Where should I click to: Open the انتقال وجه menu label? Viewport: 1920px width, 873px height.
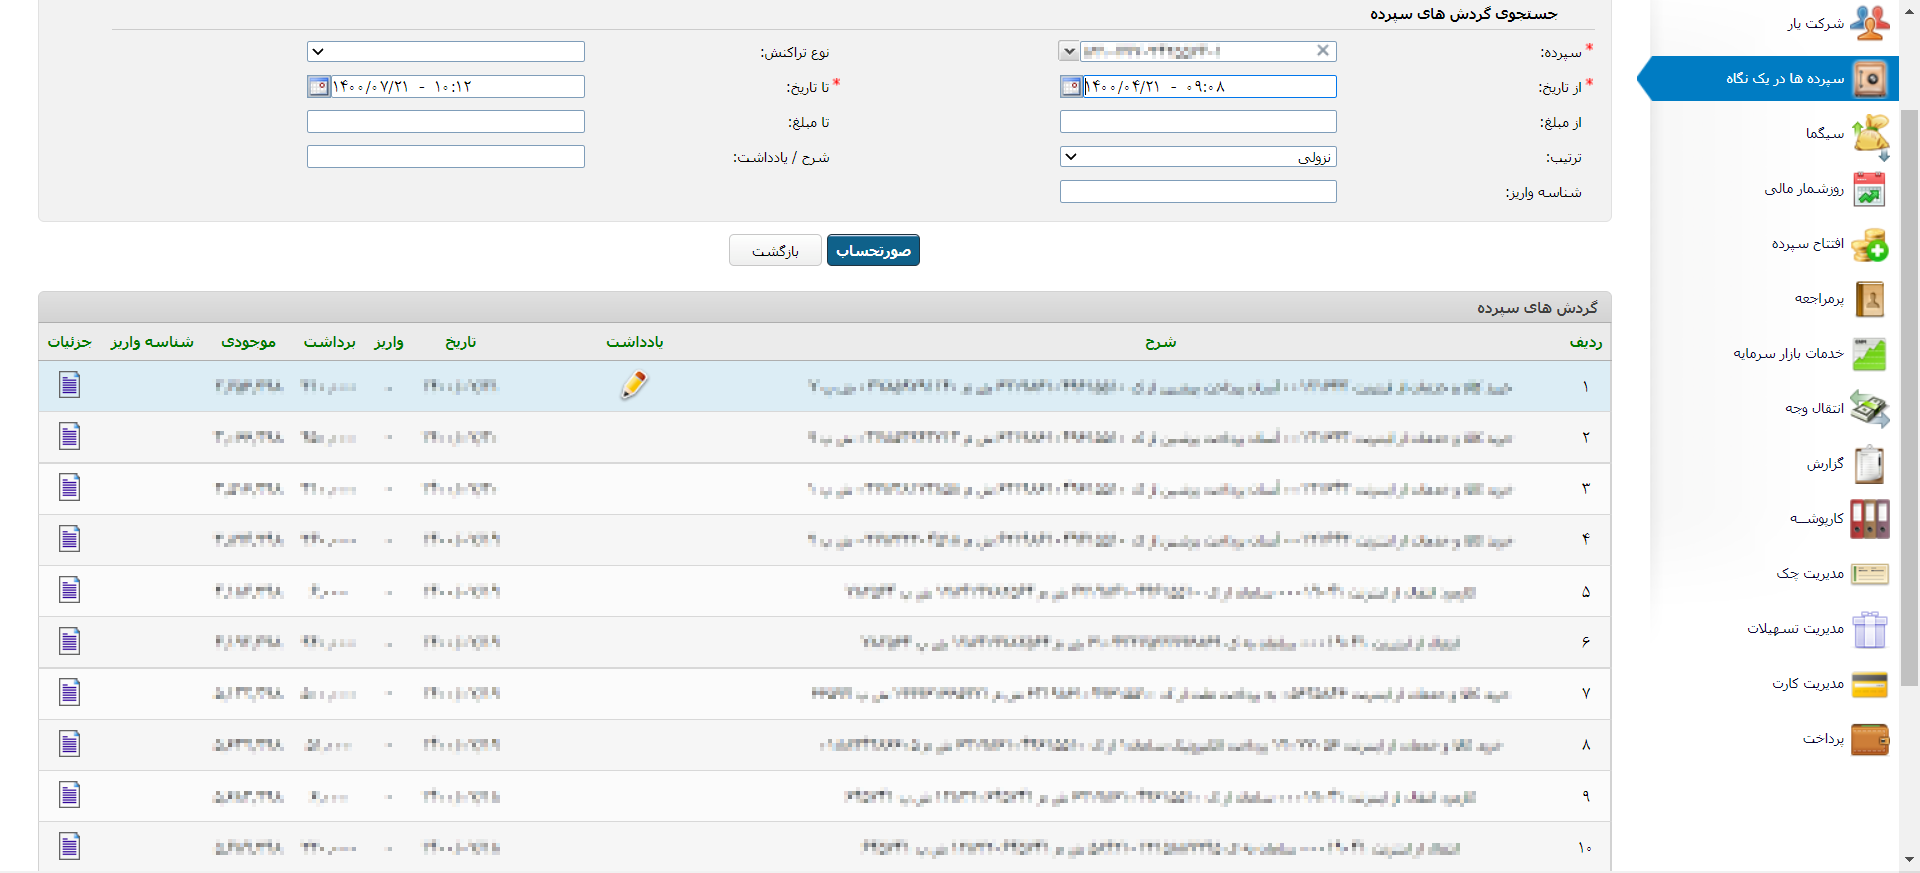(x=1815, y=408)
